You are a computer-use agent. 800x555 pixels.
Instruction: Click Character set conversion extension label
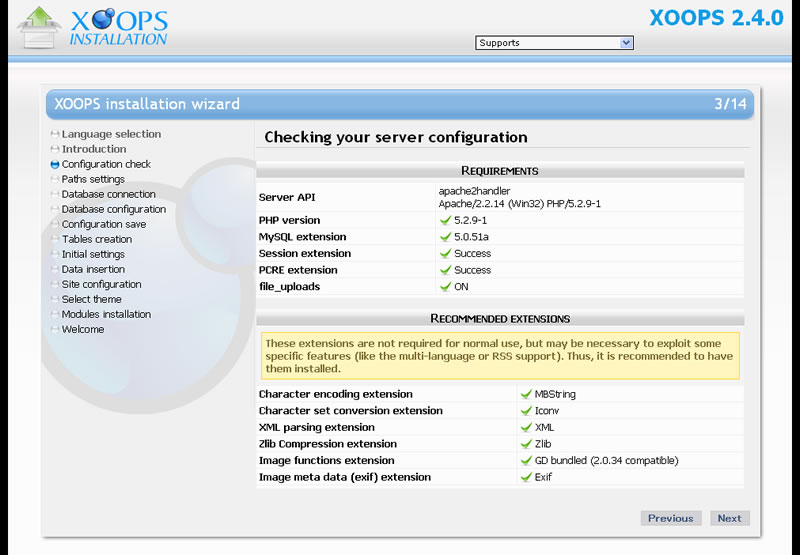coord(351,411)
